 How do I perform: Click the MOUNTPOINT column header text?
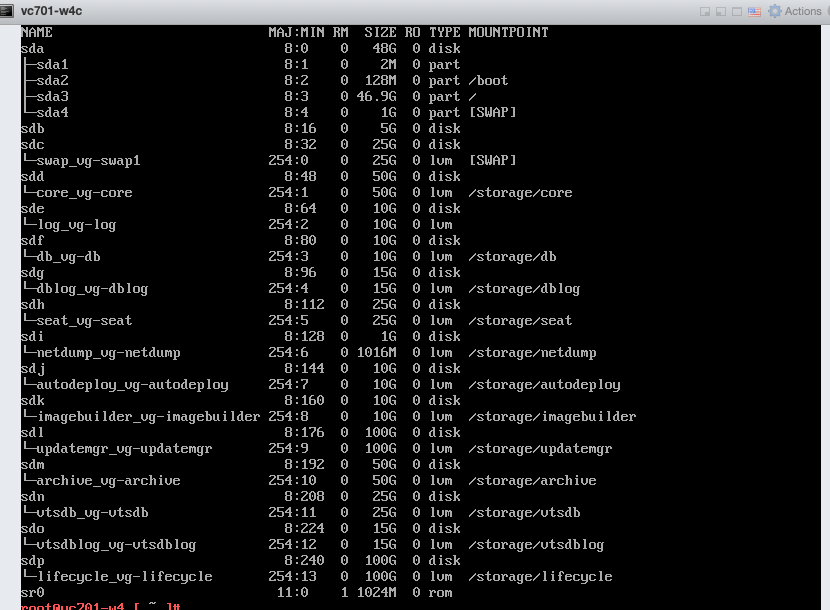point(508,32)
